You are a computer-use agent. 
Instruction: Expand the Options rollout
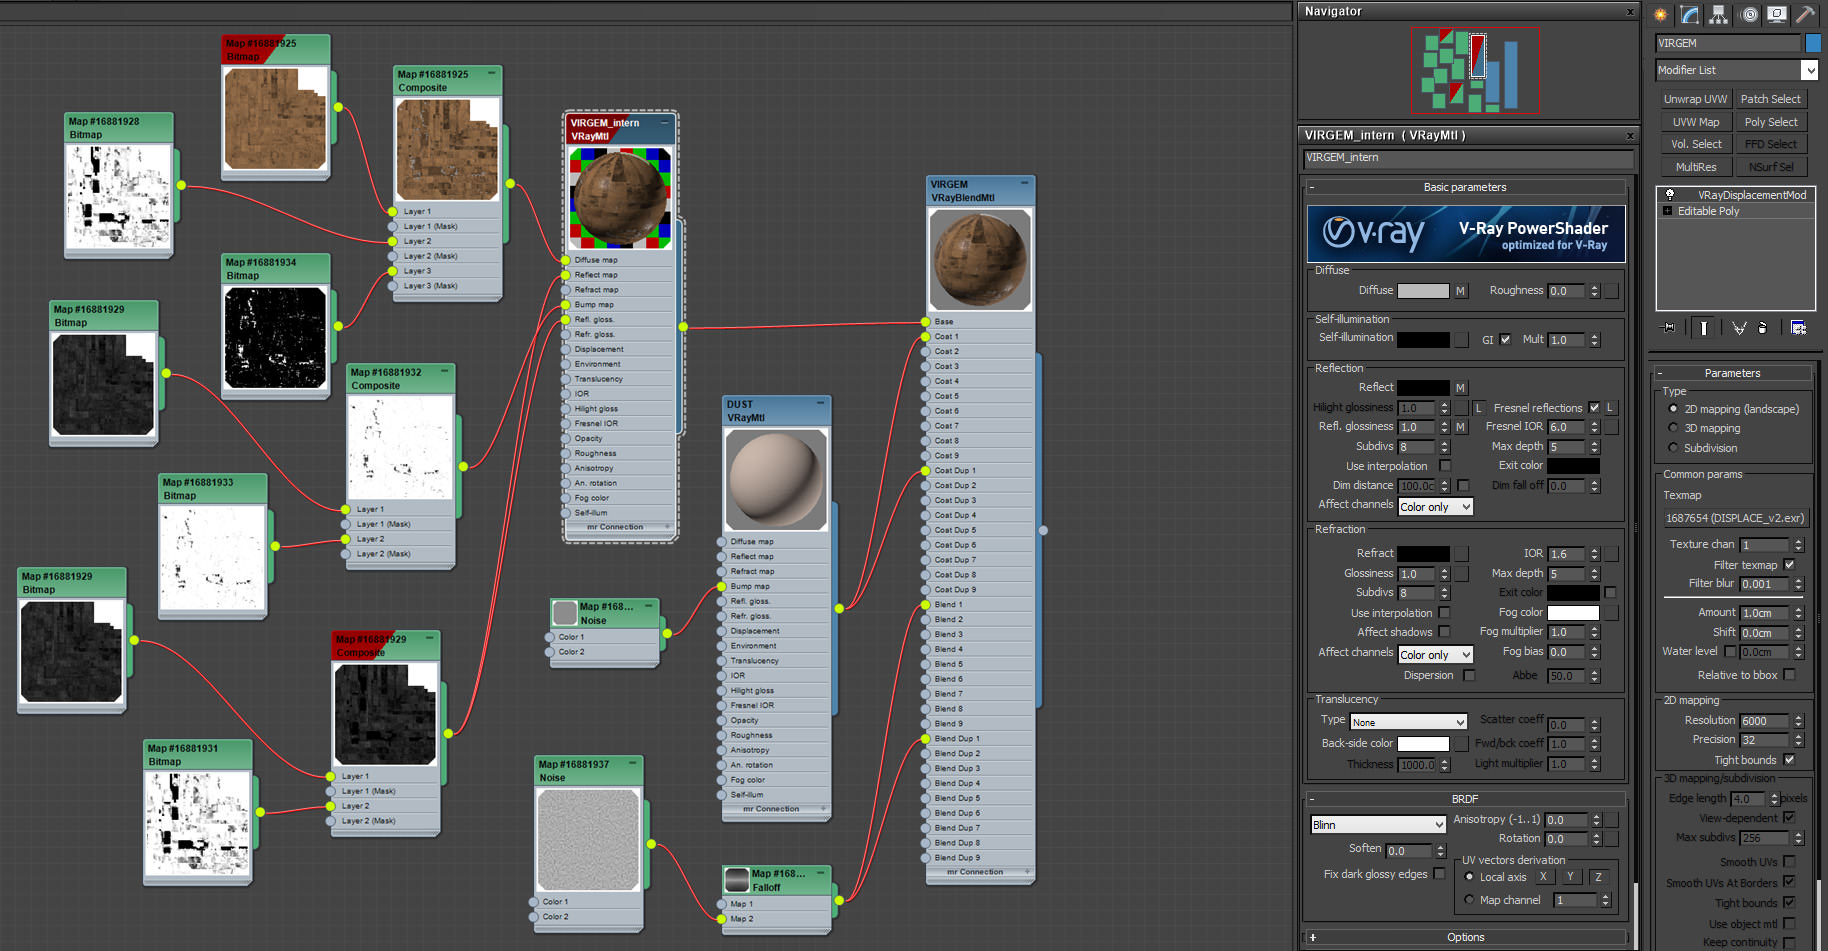(1465, 937)
